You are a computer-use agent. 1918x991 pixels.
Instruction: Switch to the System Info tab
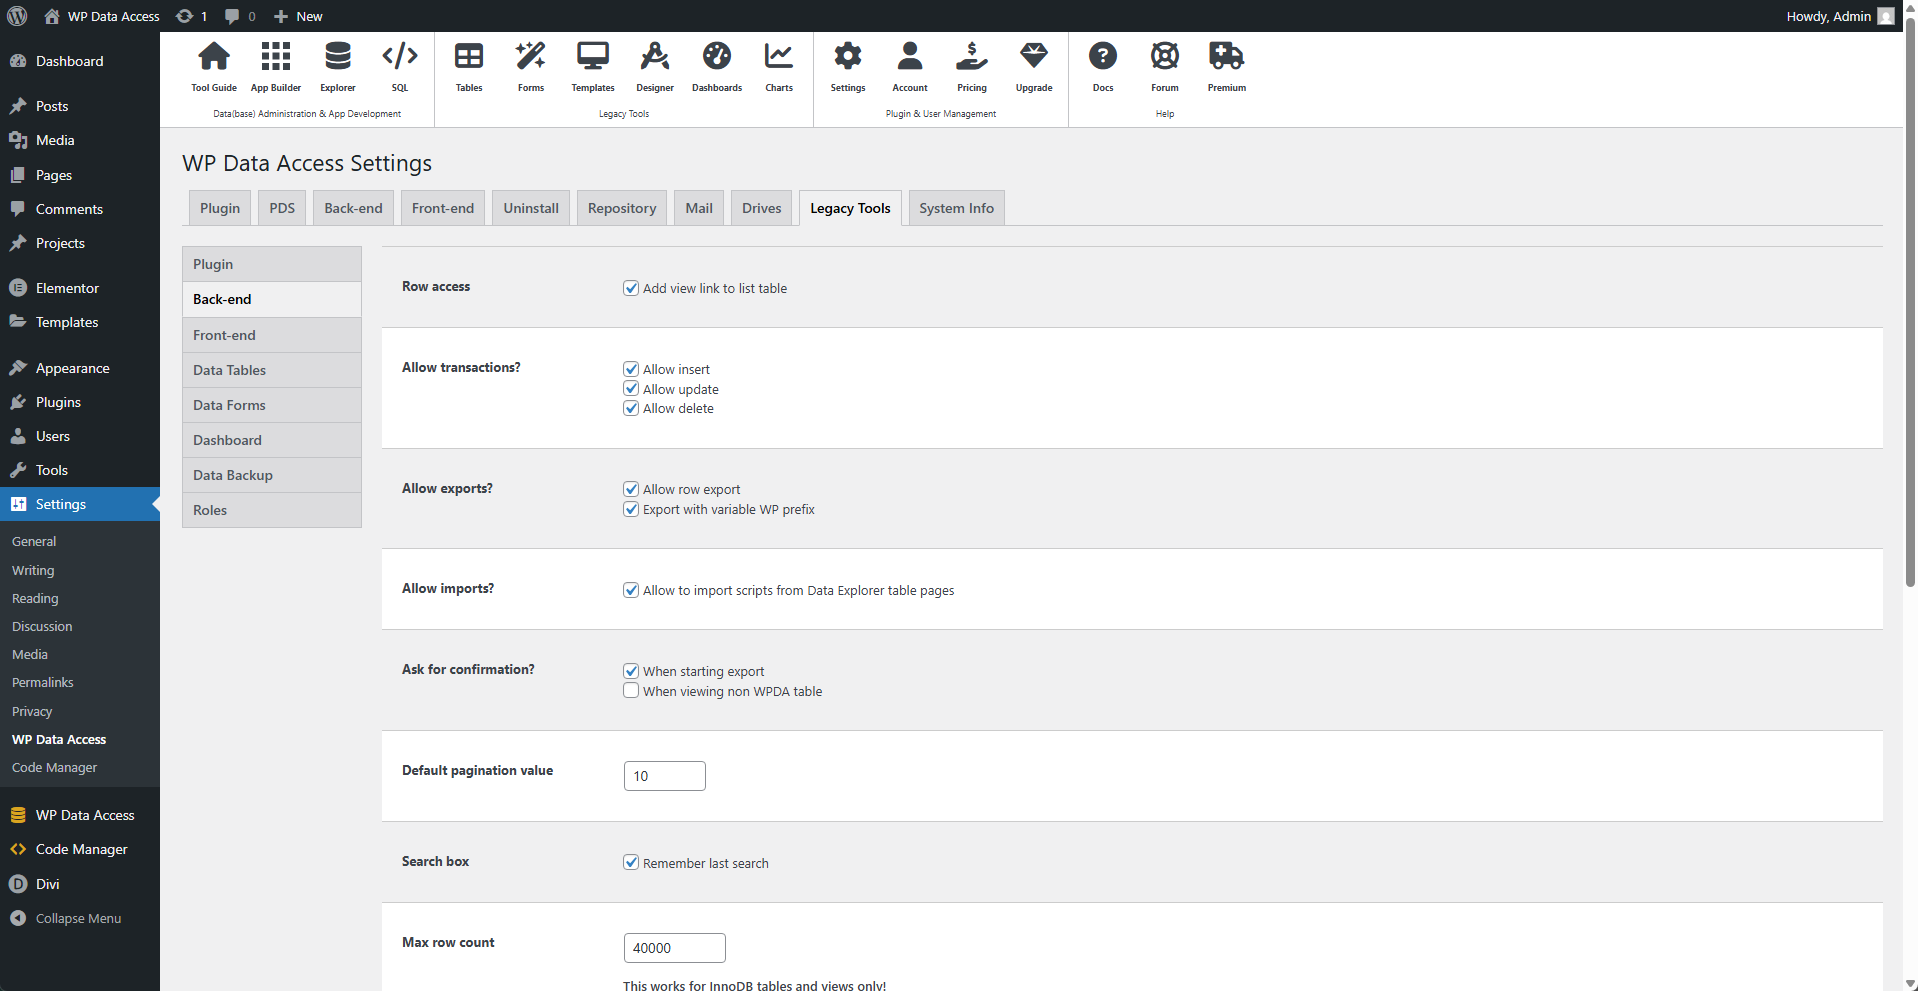tap(955, 207)
